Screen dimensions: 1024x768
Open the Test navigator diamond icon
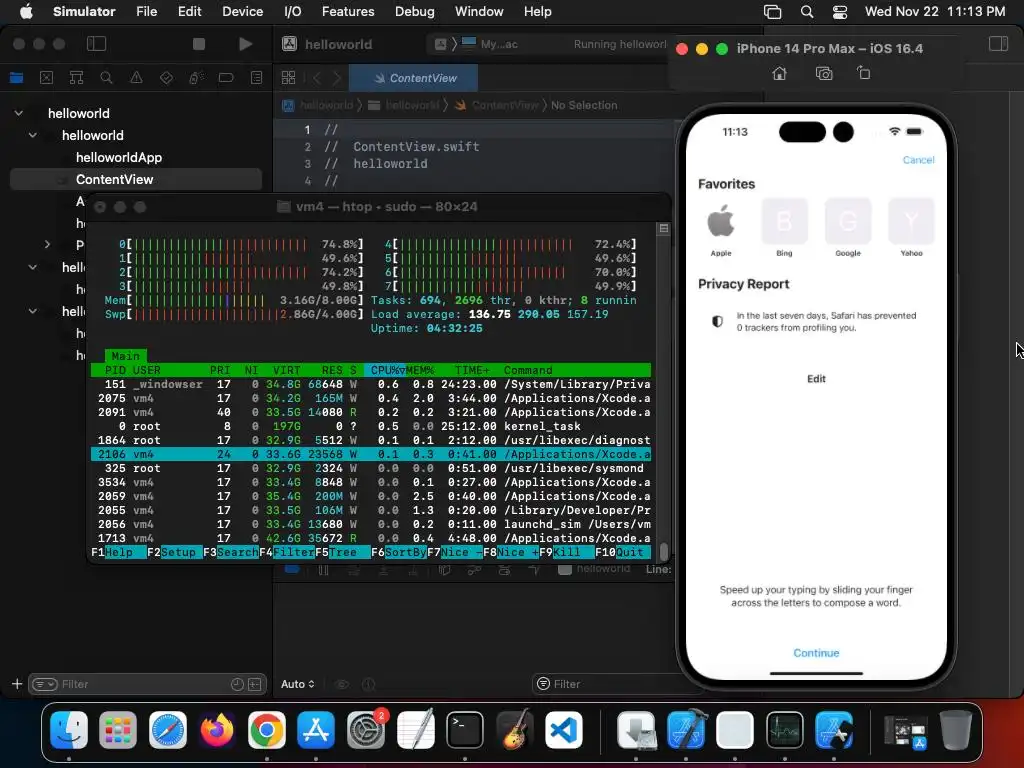coord(167,78)
